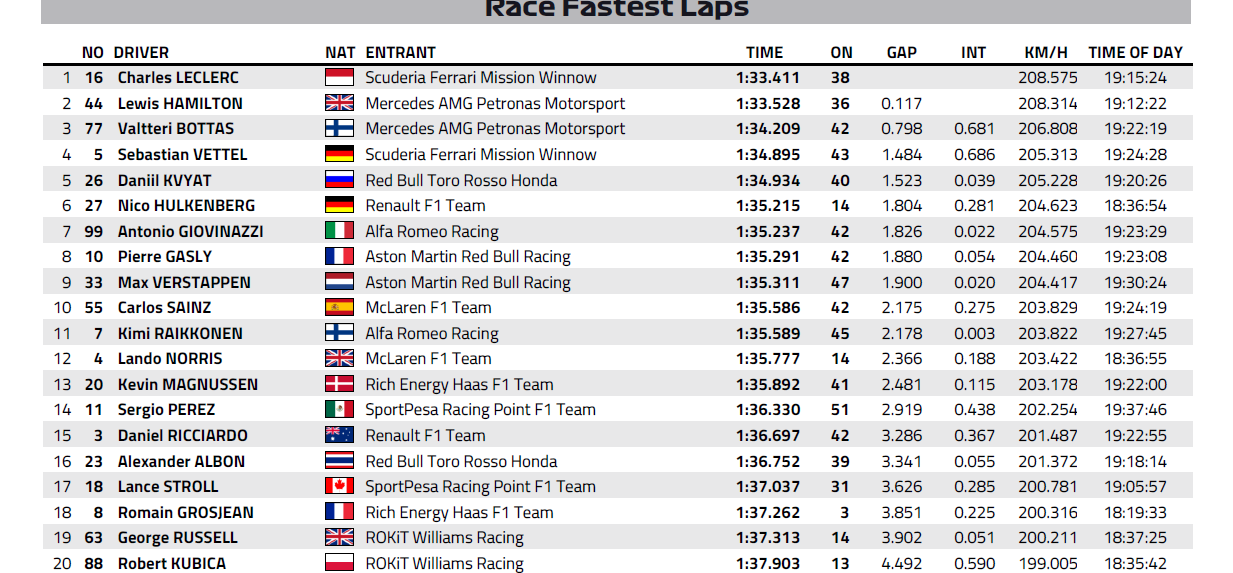Click George RUSSELL driver name

click(178, 538)
